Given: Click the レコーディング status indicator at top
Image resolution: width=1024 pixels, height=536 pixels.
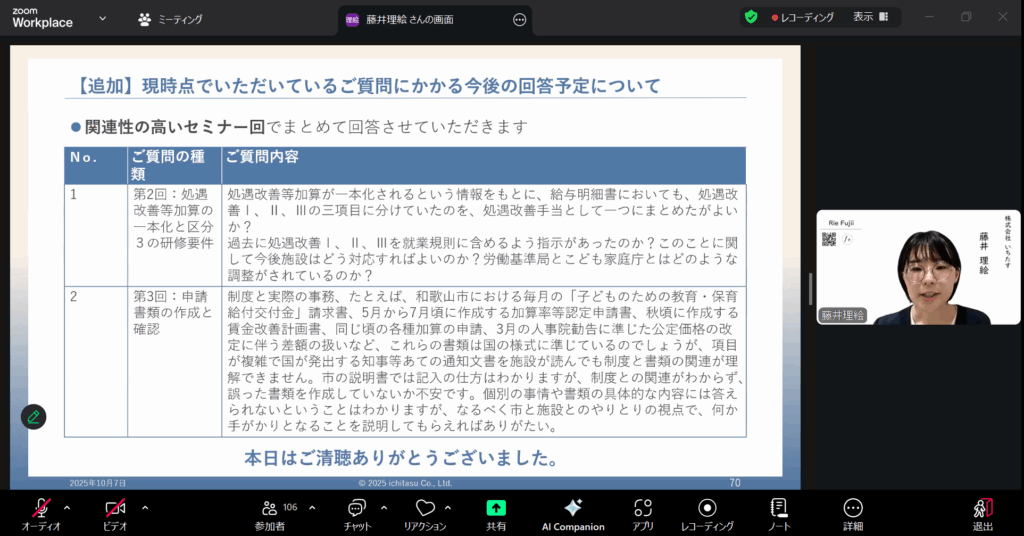Looking at the screenshot, I should point(803,18).
